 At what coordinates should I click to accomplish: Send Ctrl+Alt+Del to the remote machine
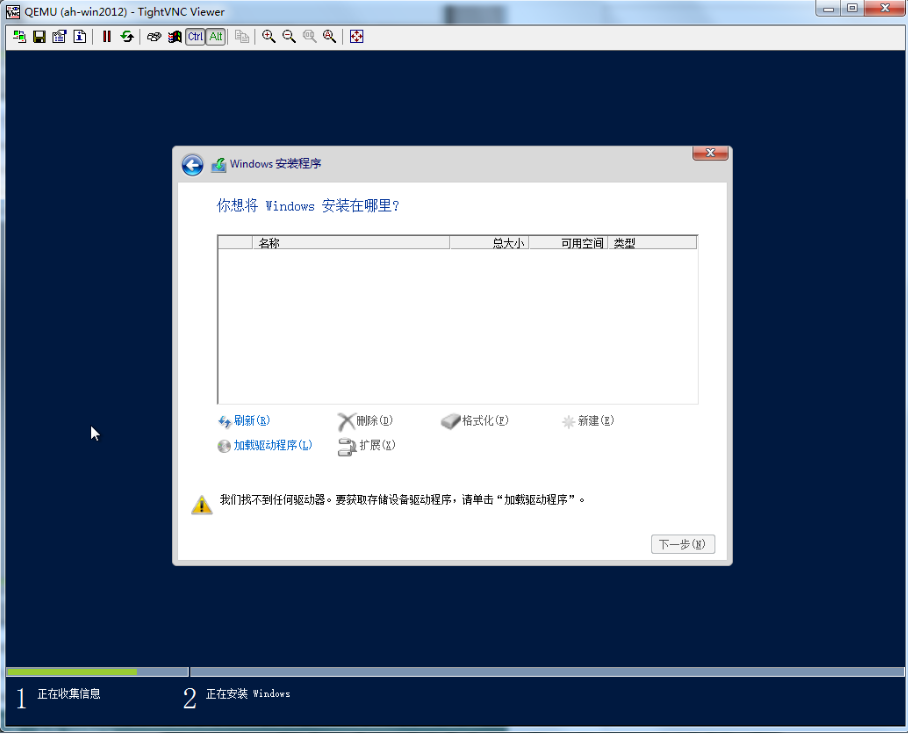[154, 37]
